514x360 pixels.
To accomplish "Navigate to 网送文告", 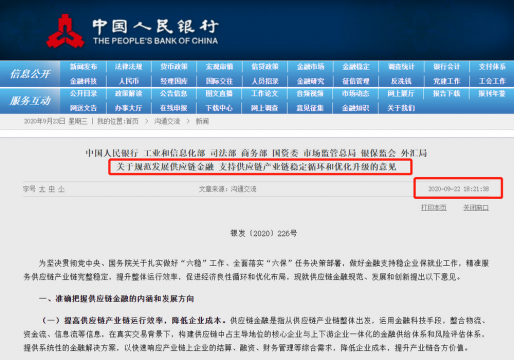I will click(83, 108).
